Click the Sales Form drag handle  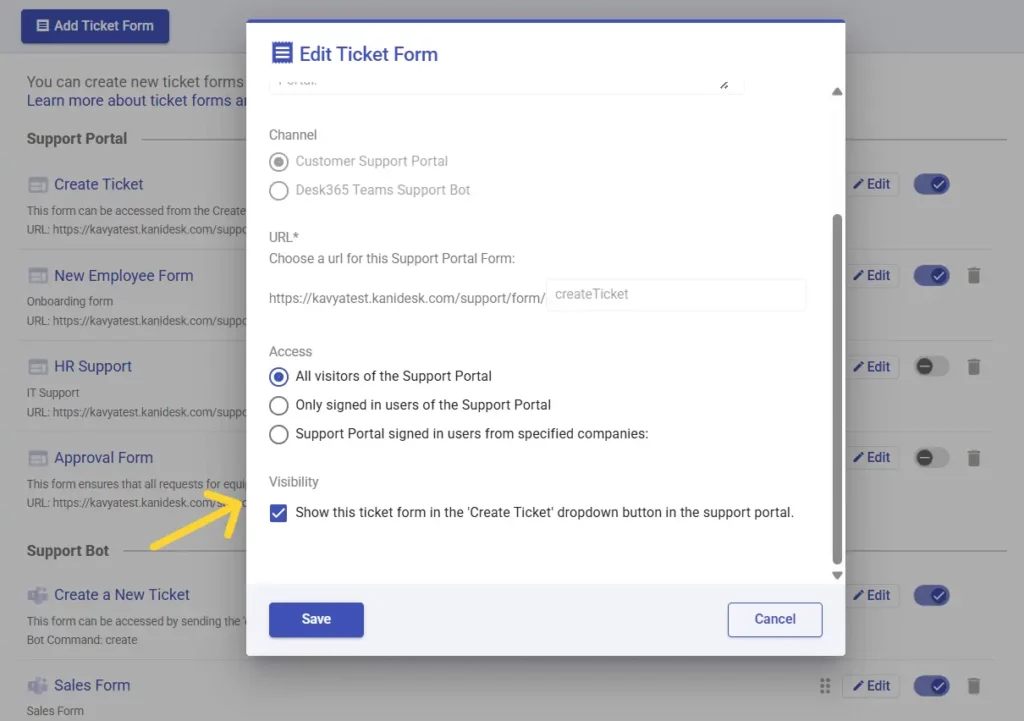[x=825, y=686]
